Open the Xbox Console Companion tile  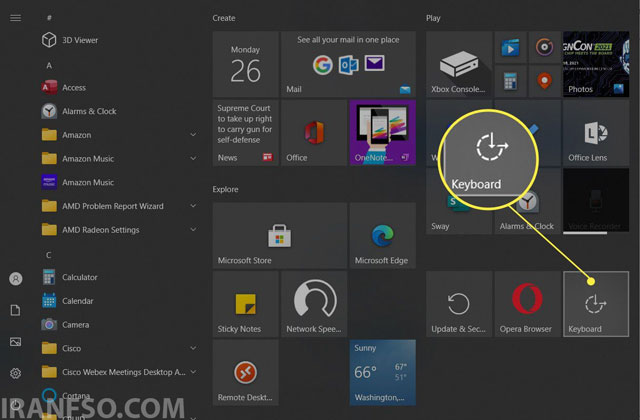(x=459, y=64)
